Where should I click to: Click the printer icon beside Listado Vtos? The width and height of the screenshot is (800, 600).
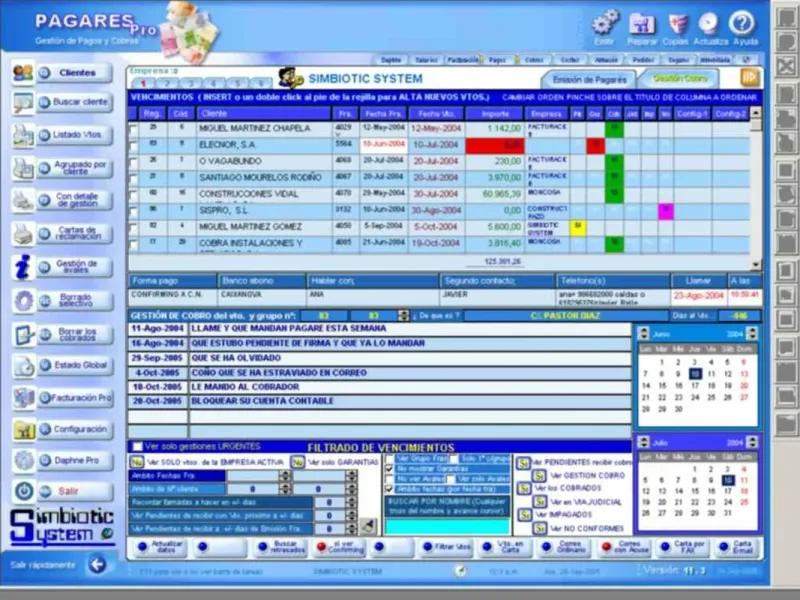coord(23,136)
